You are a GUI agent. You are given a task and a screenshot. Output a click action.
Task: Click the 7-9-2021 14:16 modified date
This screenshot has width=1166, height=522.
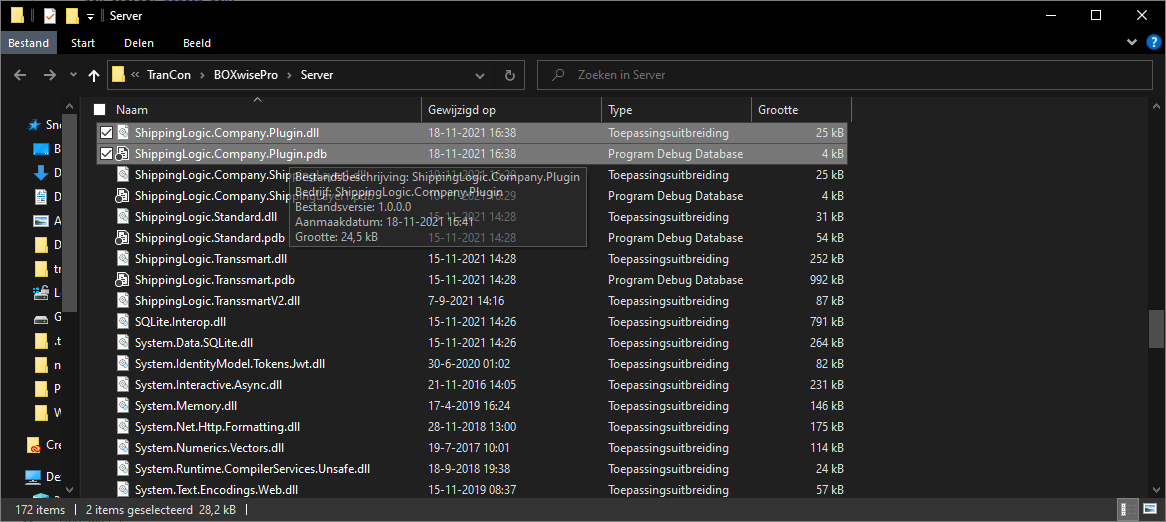pyautogui.click(x=466, y=301)
